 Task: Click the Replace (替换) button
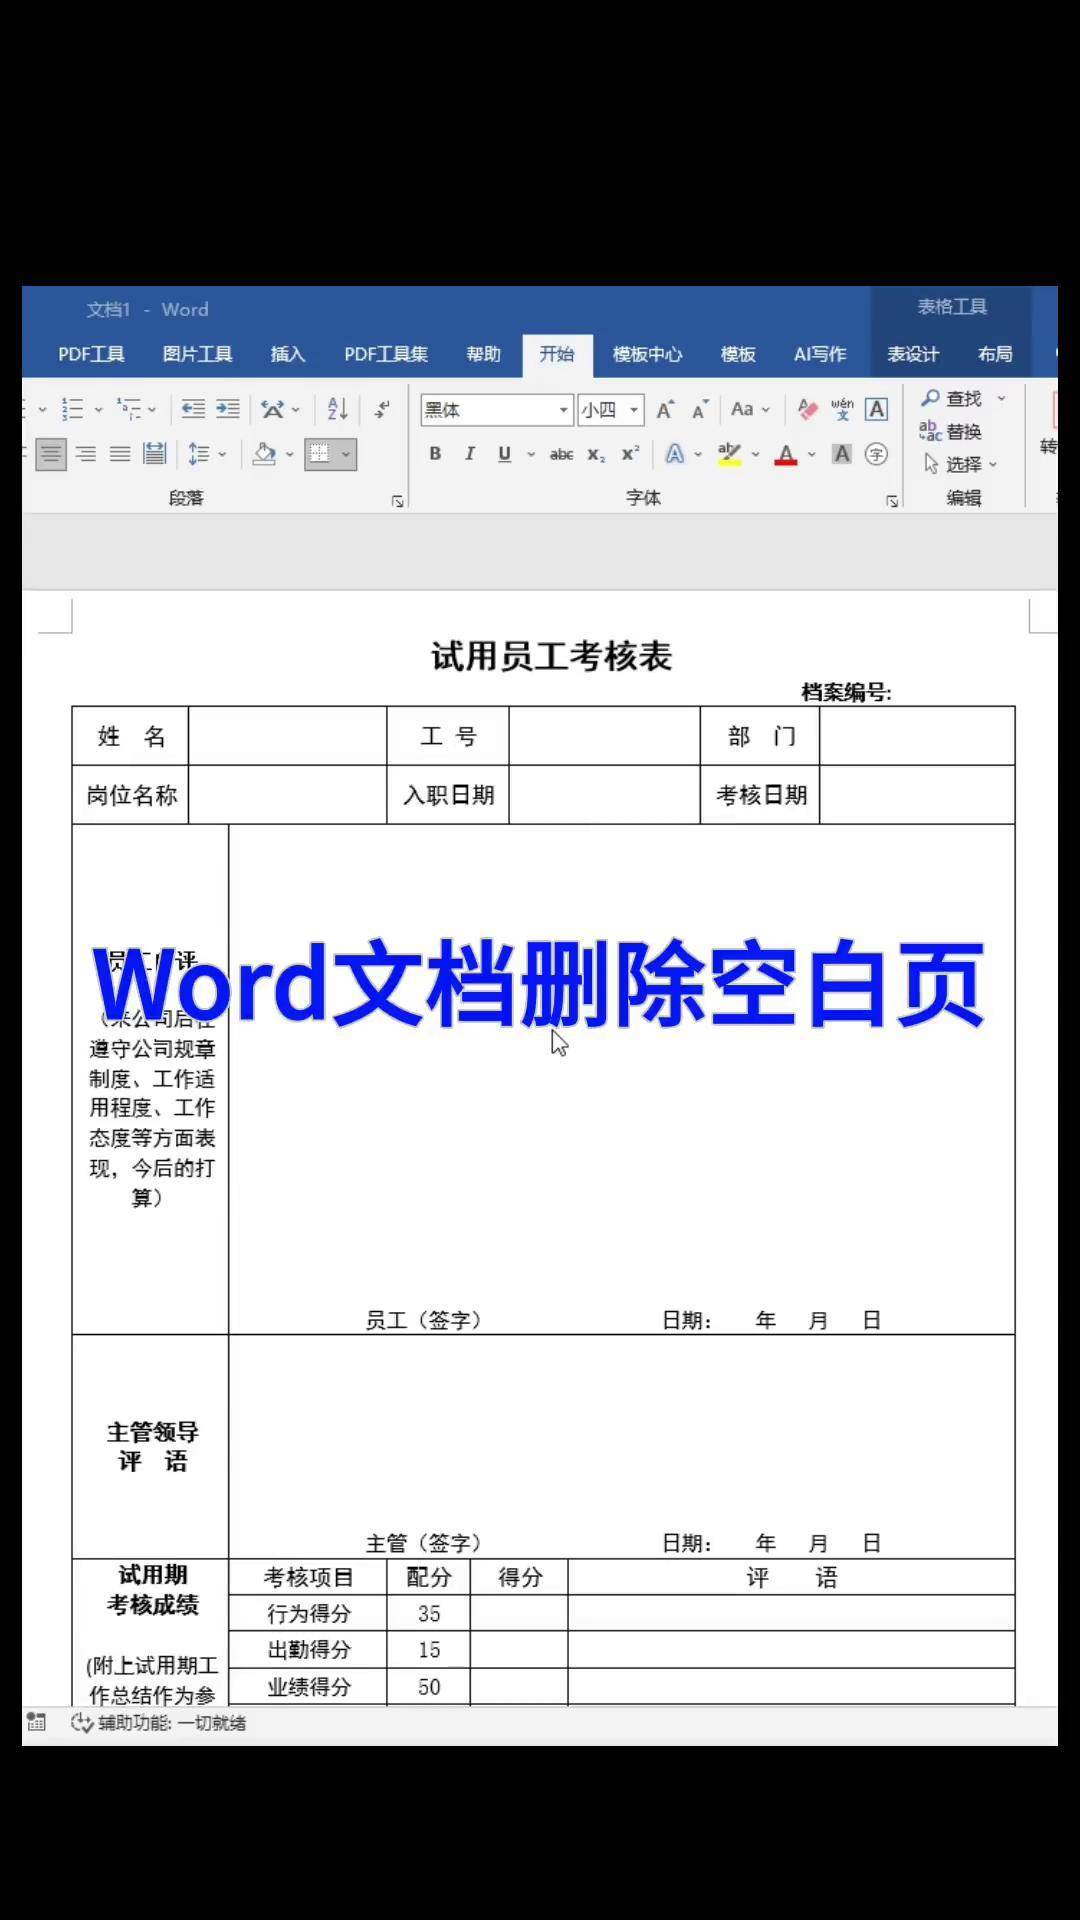coord(951,431)
